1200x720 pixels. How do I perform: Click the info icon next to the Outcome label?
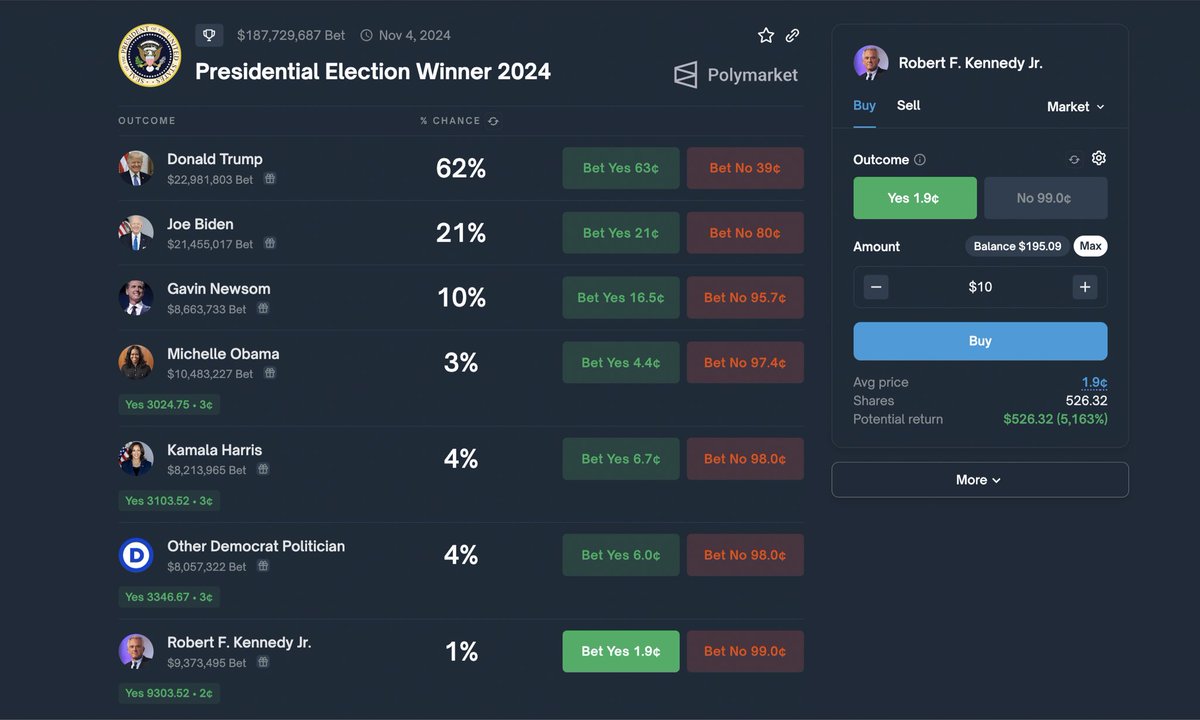click(920, 160)
